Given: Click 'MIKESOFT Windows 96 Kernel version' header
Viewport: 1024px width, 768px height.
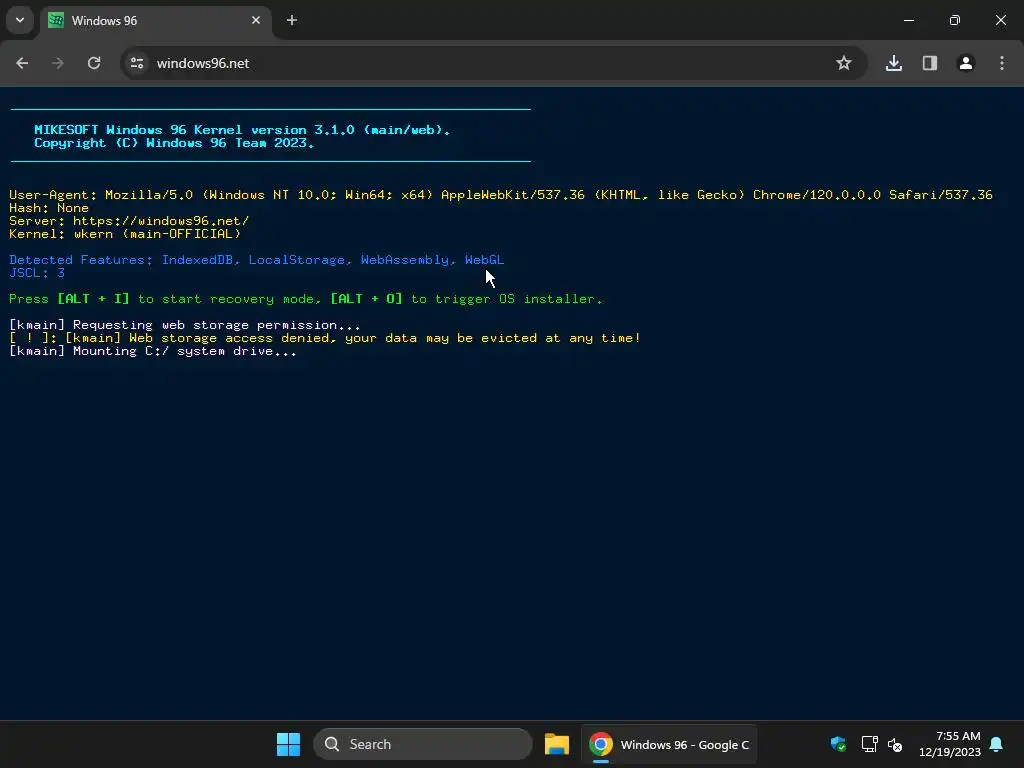Looking at the screenshot, I should 242,130.
